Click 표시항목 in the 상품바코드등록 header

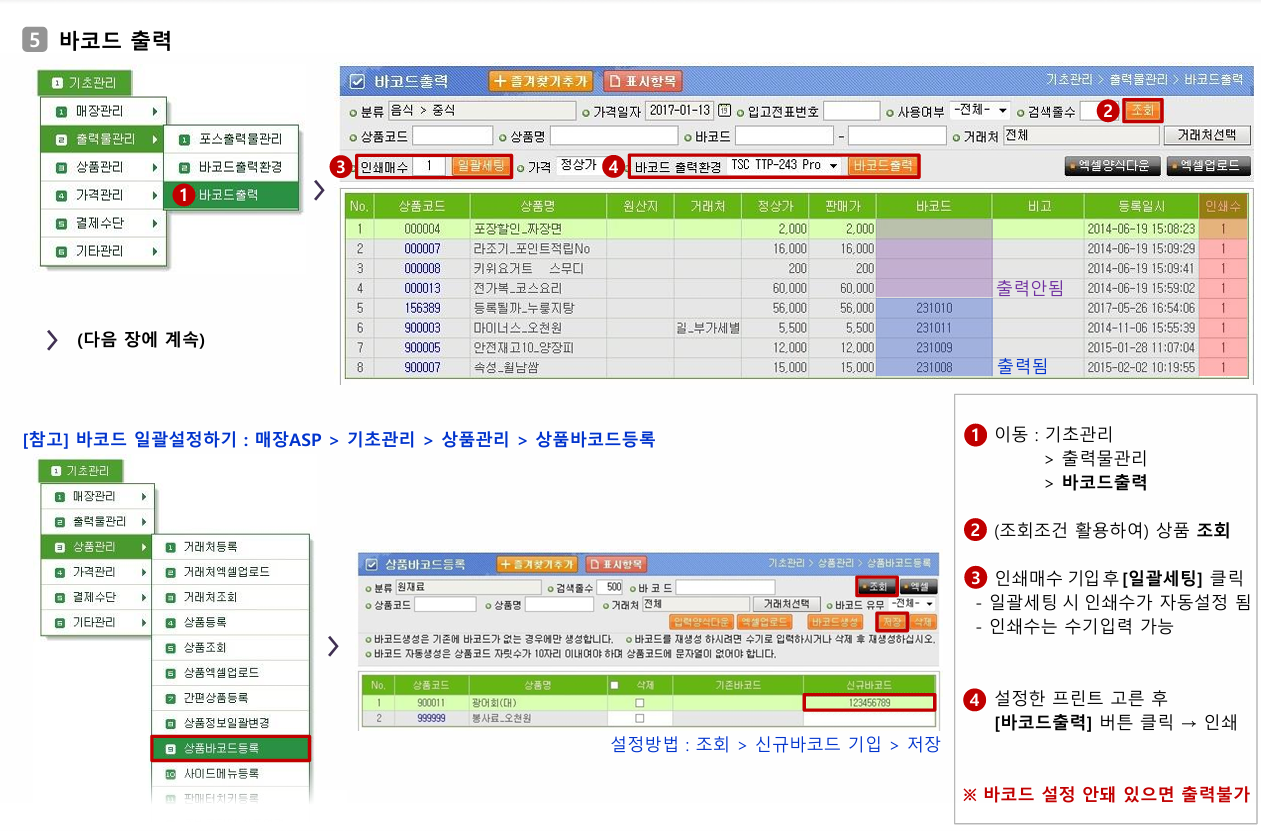pos(616,564)
